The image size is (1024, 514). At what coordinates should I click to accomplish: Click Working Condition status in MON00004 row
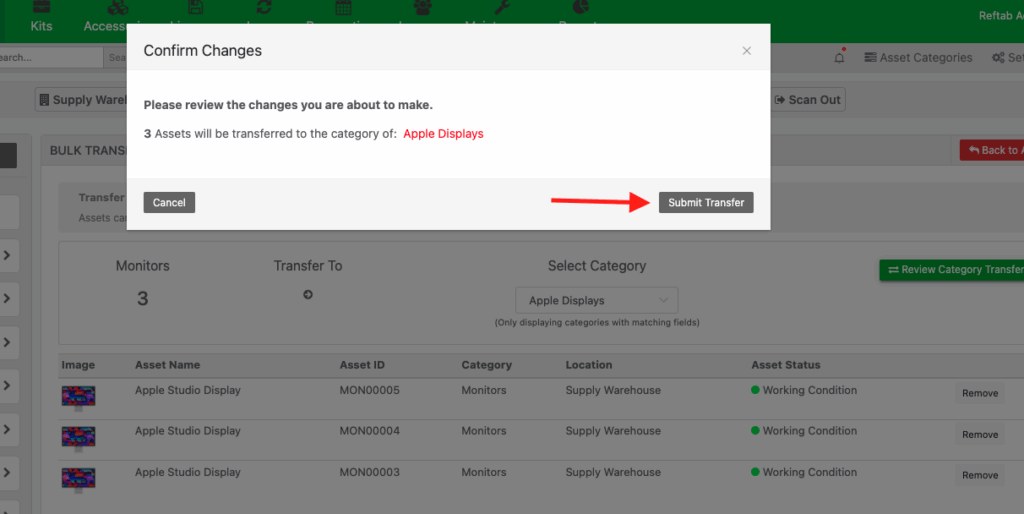804,430
